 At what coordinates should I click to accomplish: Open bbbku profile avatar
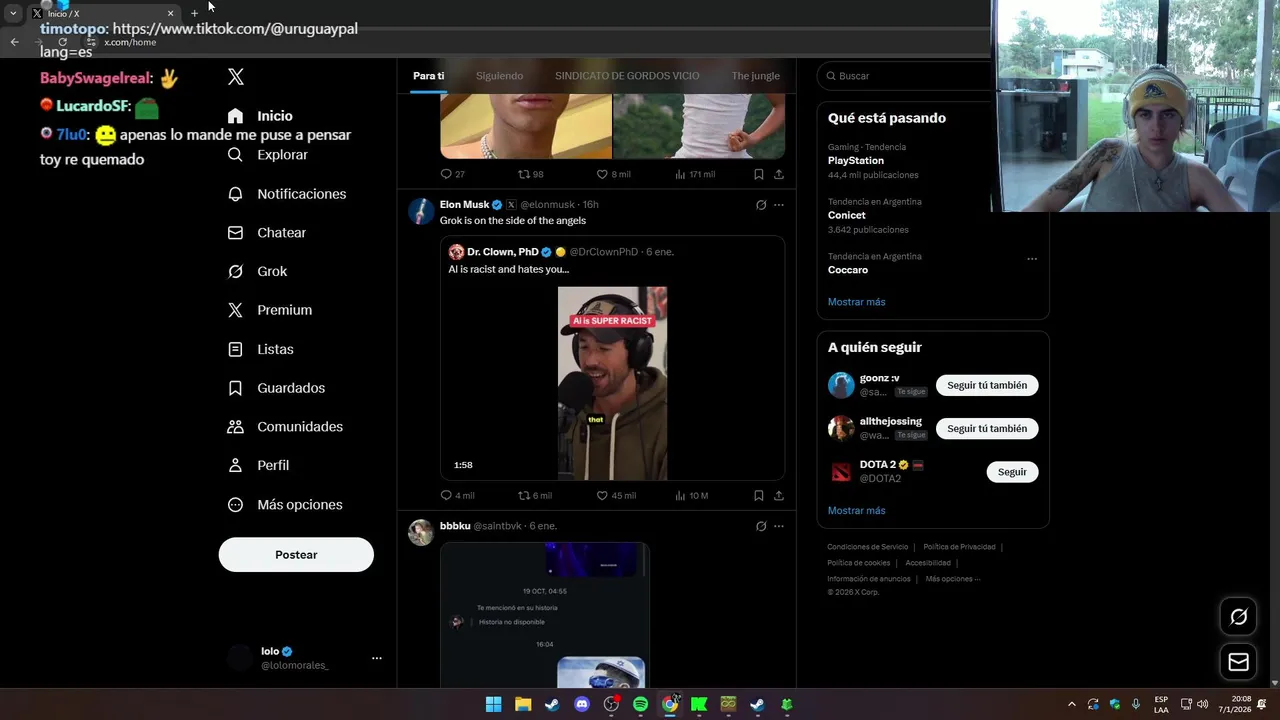tap(421, 532)
